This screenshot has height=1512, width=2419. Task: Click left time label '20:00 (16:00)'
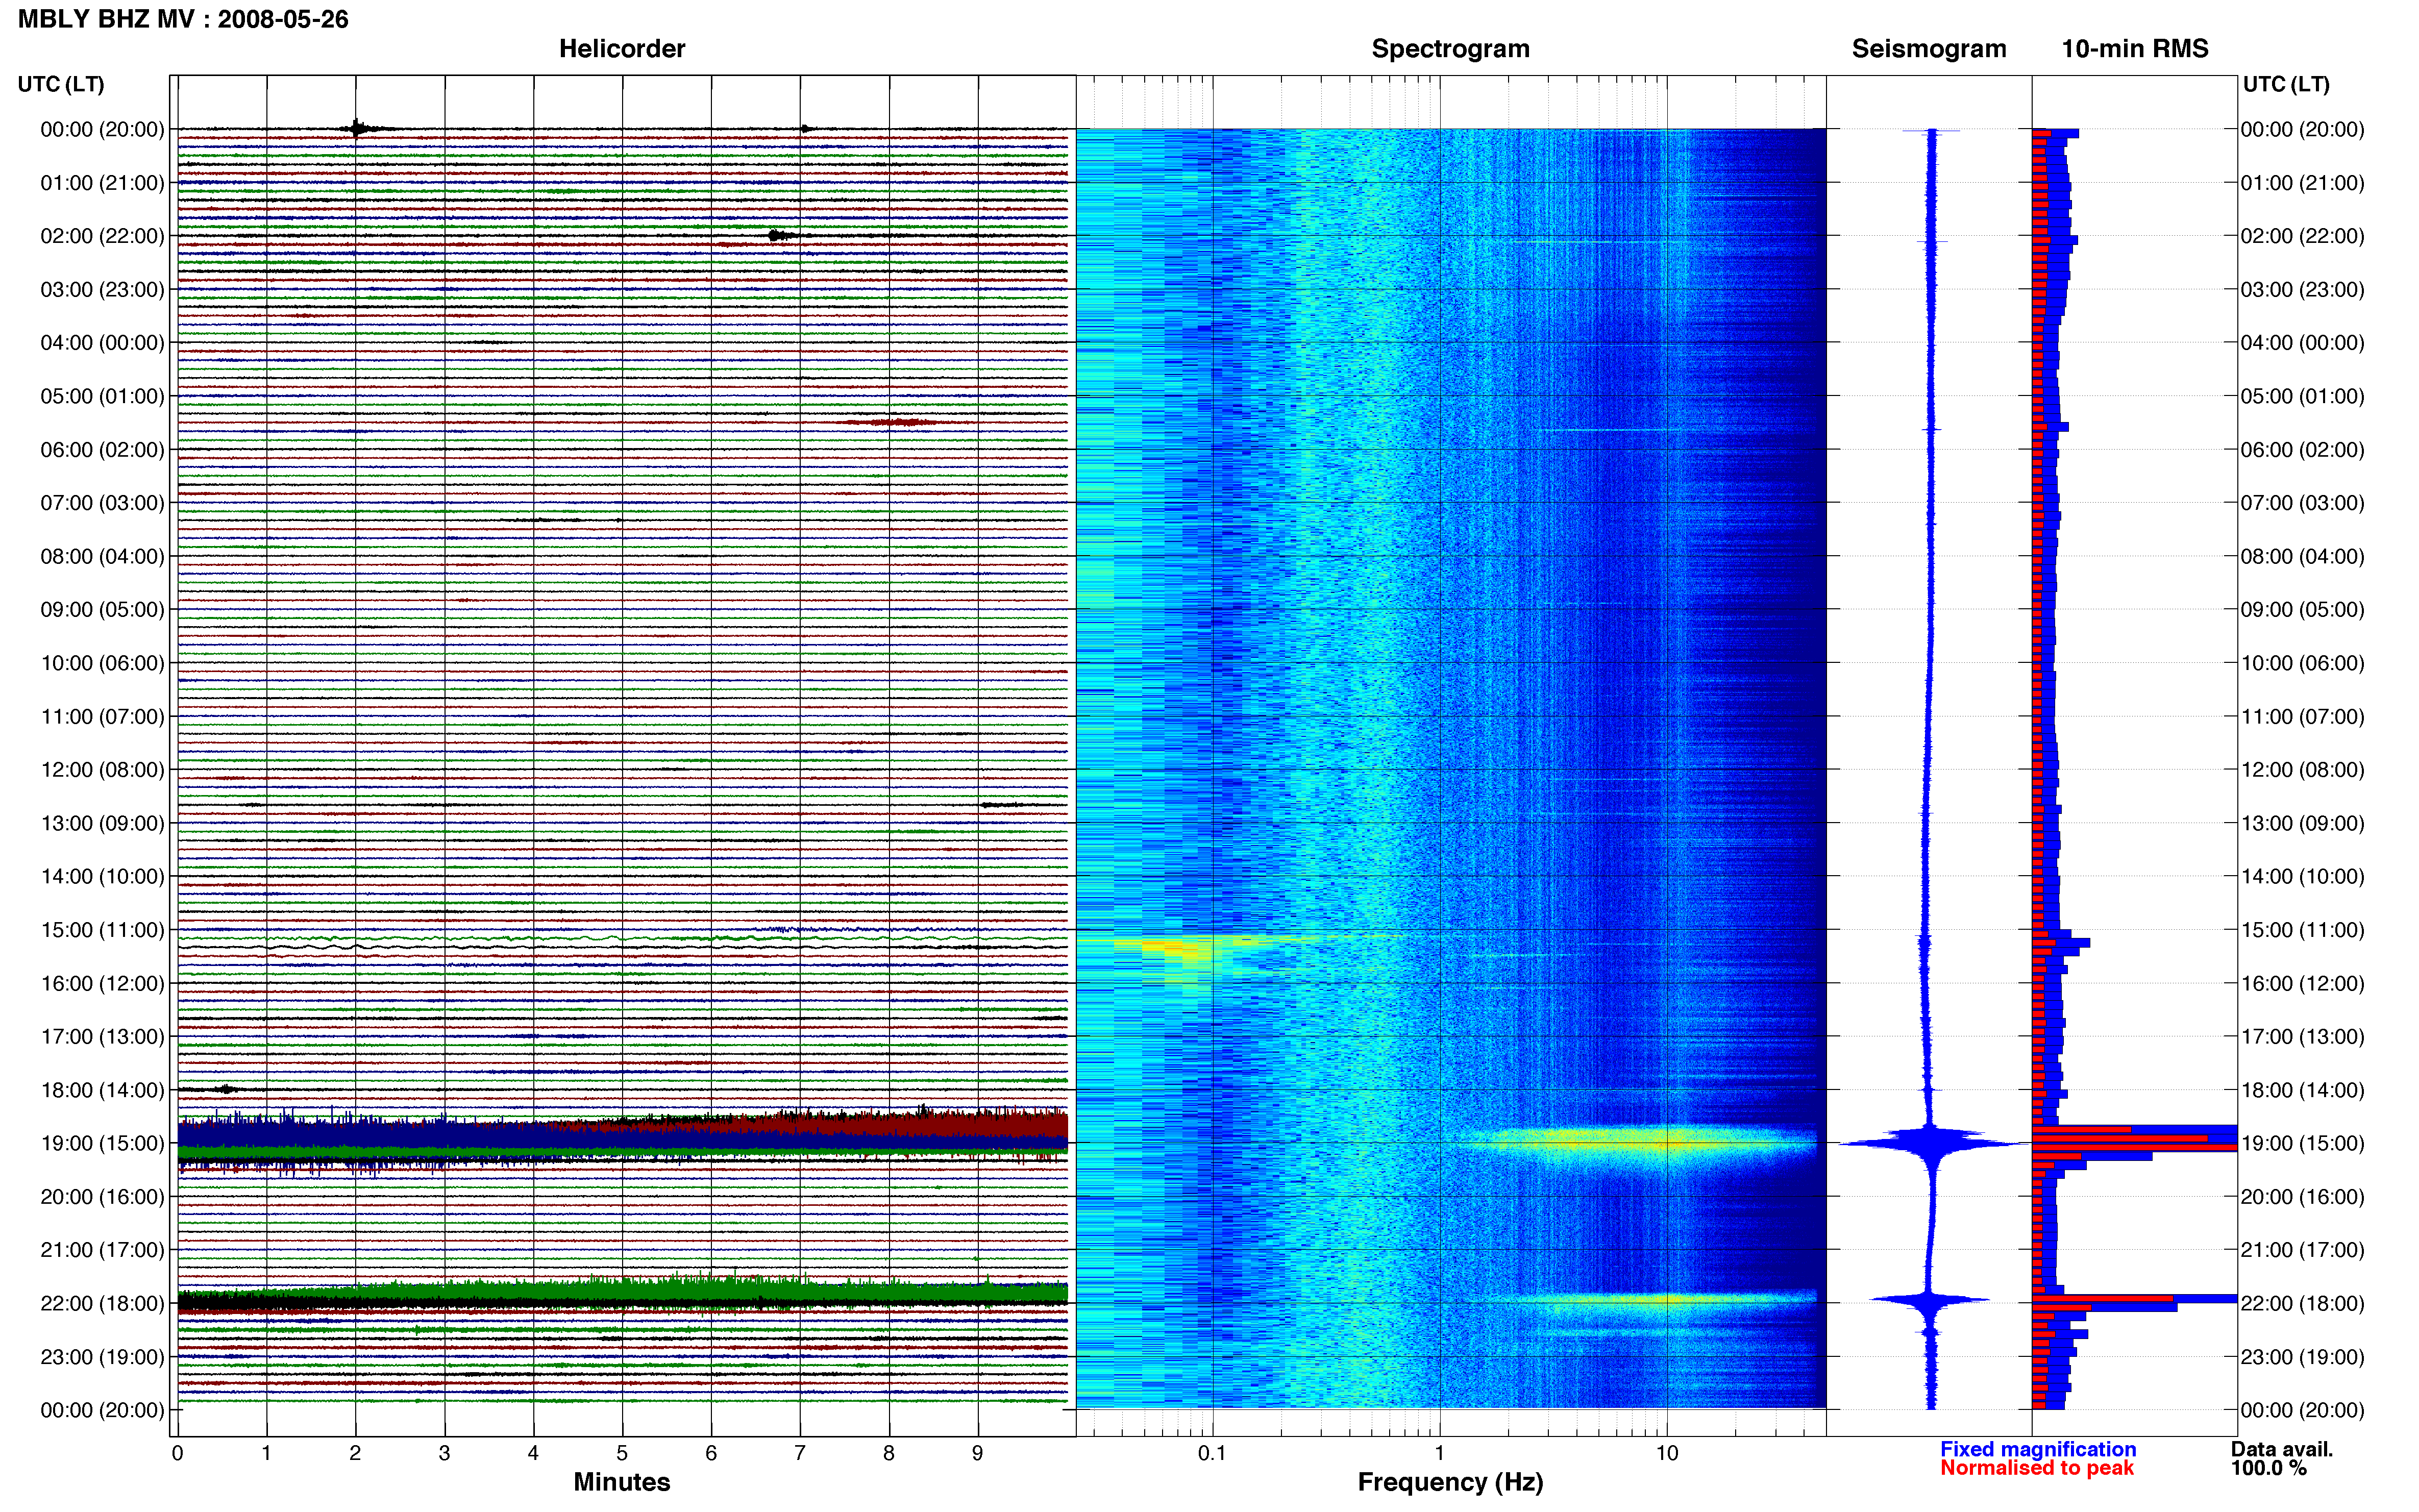tap(102, 1197)
